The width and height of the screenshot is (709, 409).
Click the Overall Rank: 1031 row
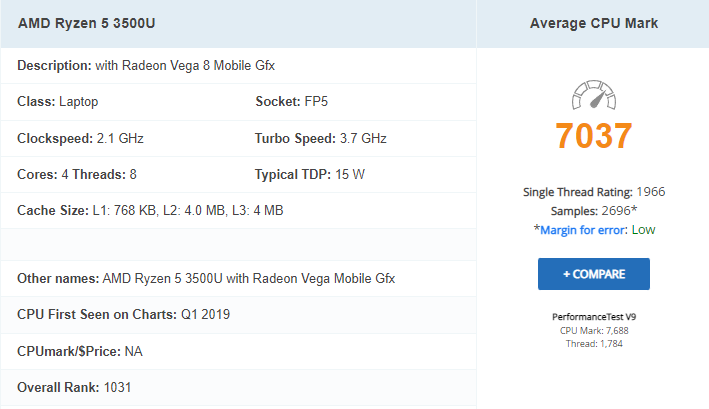tap(238, 387)
